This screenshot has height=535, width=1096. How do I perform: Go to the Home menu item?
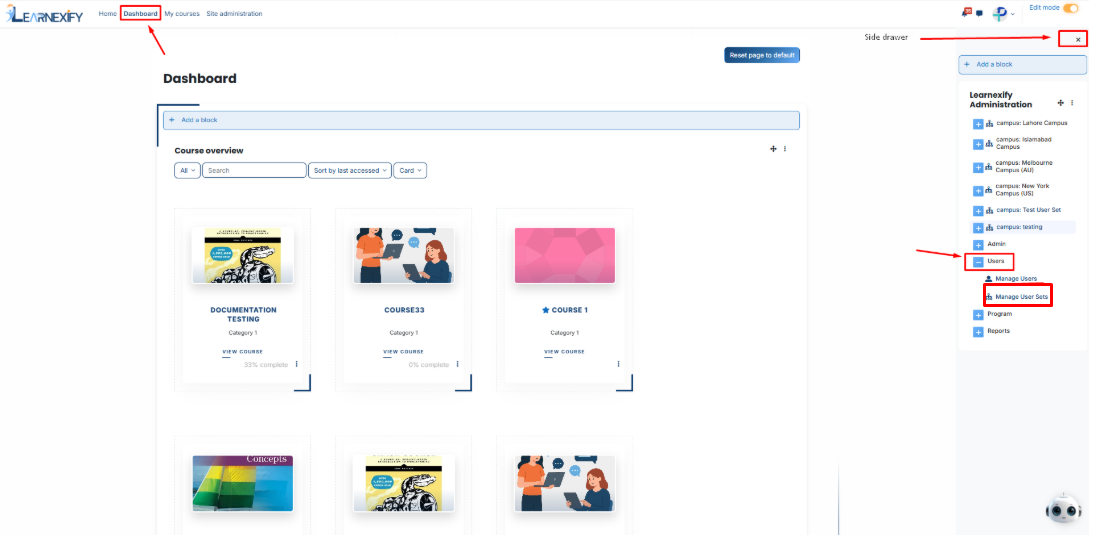108,13
